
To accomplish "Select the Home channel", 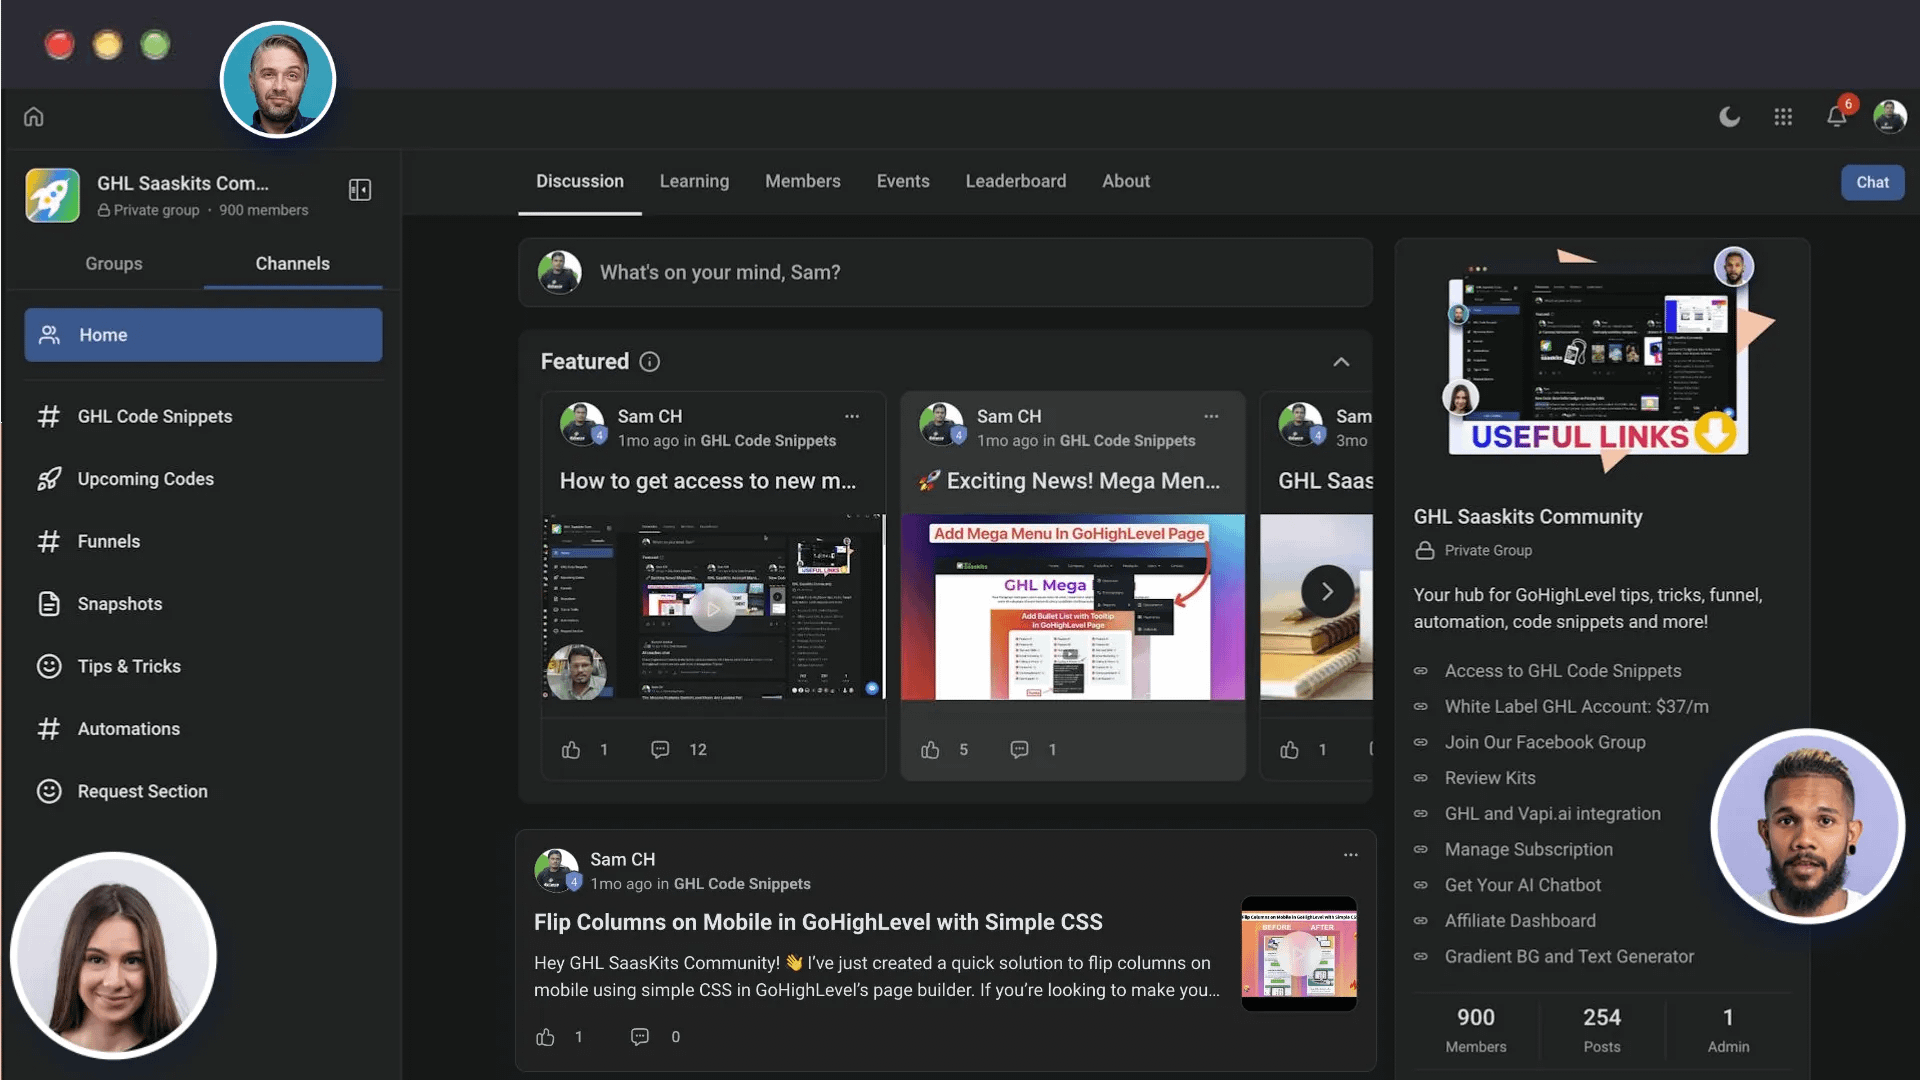I will [203, 335].
